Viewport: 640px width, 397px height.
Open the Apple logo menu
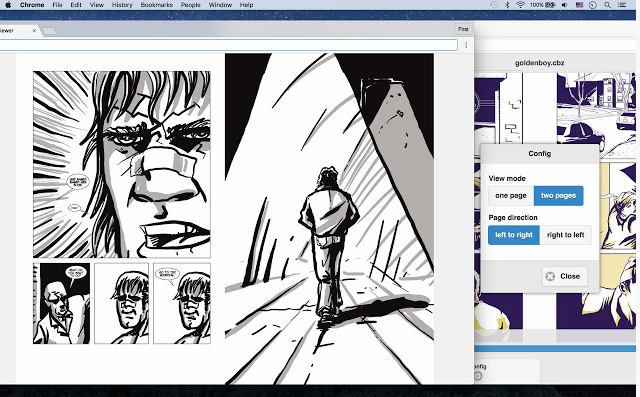click(x=8, y=5)
